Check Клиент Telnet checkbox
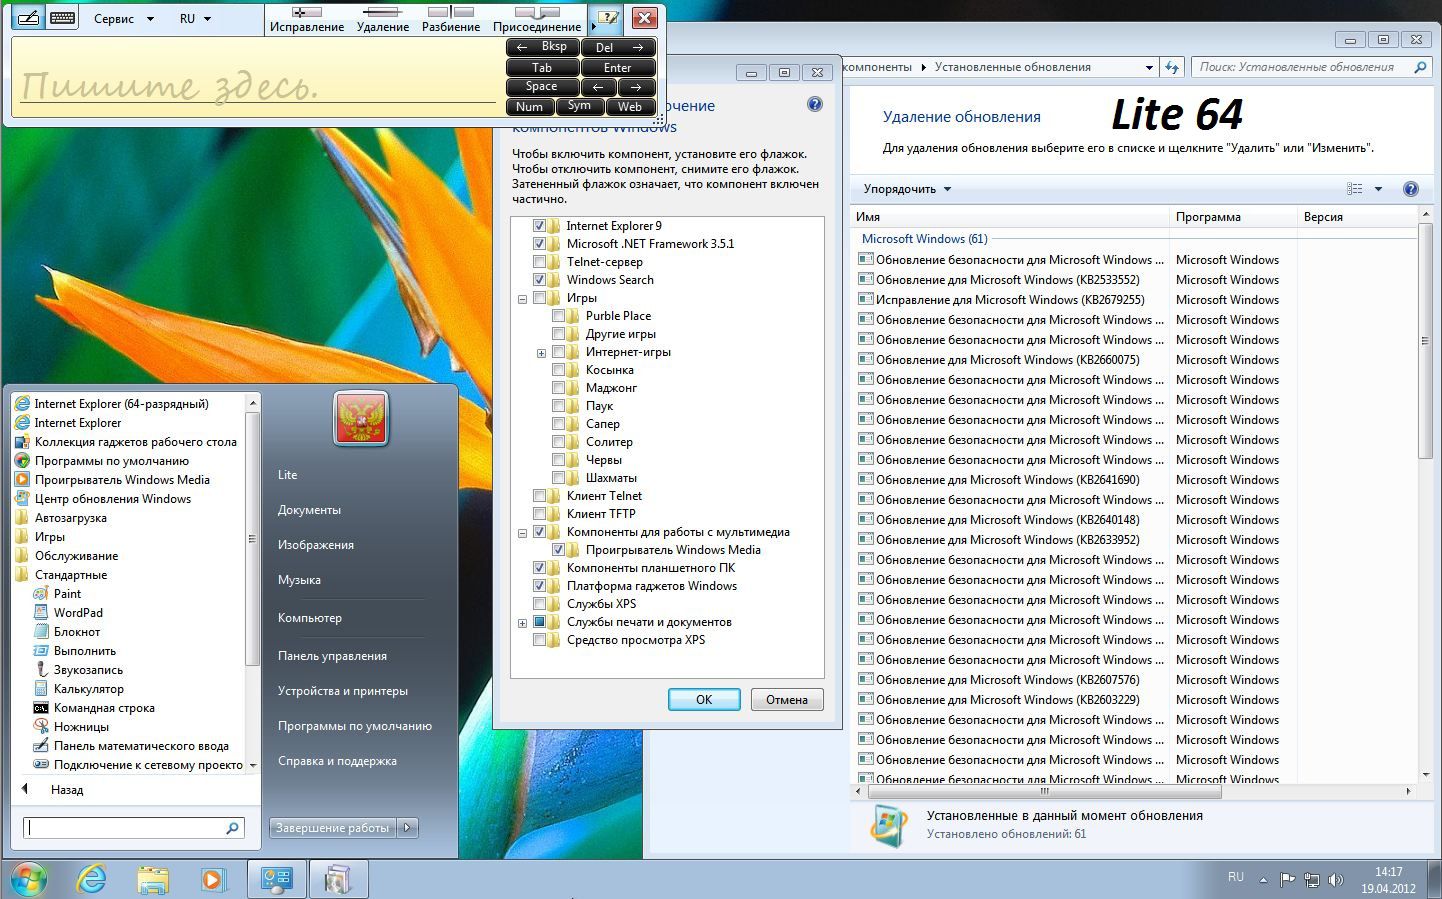The image size is (1442, 899). tap(540, 496)
